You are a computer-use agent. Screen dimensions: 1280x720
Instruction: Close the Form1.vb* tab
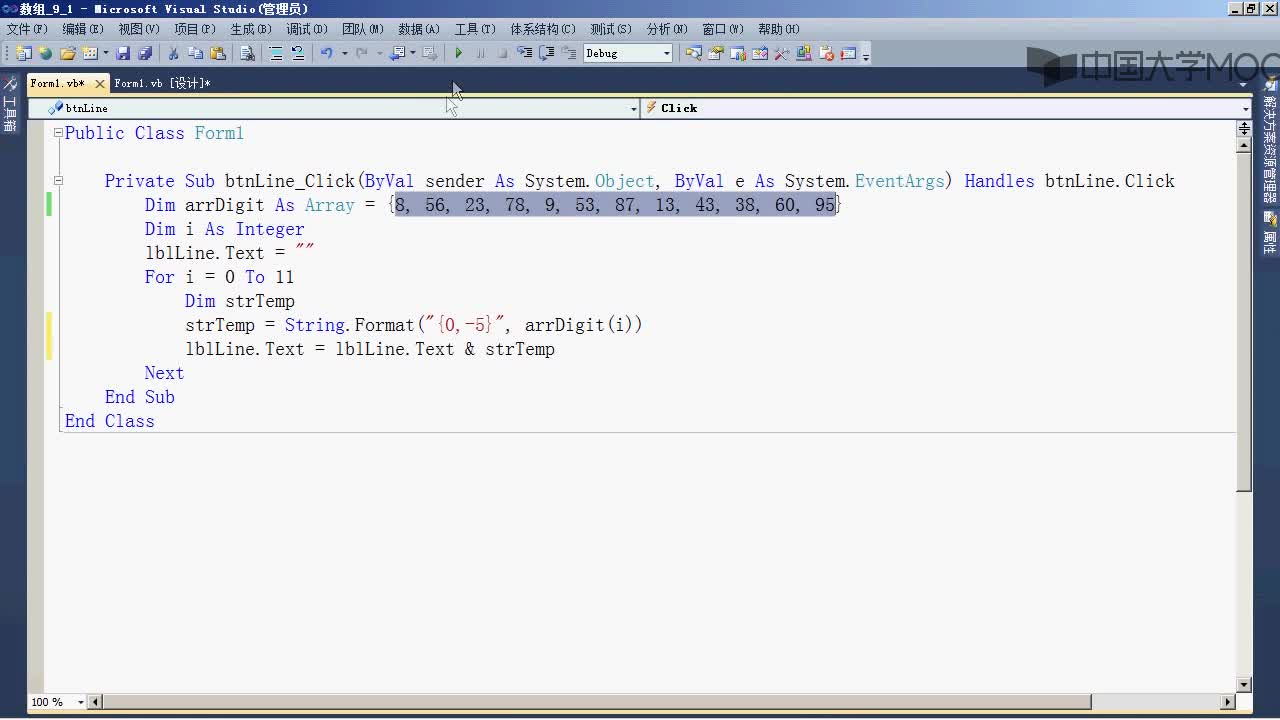(x=99, y=84)
